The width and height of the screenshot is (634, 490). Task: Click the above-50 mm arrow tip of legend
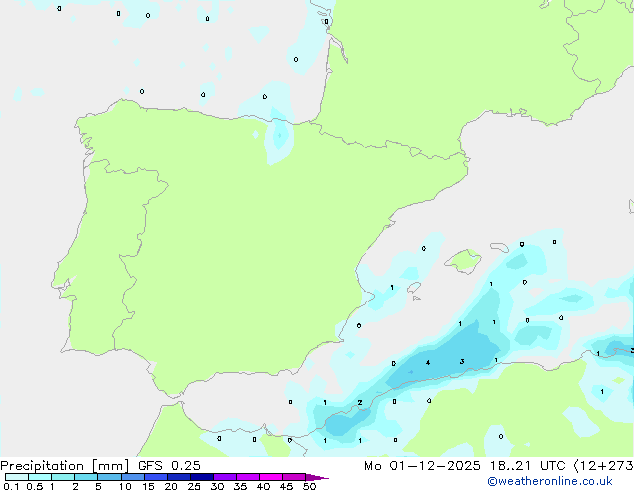click(317, 477)
